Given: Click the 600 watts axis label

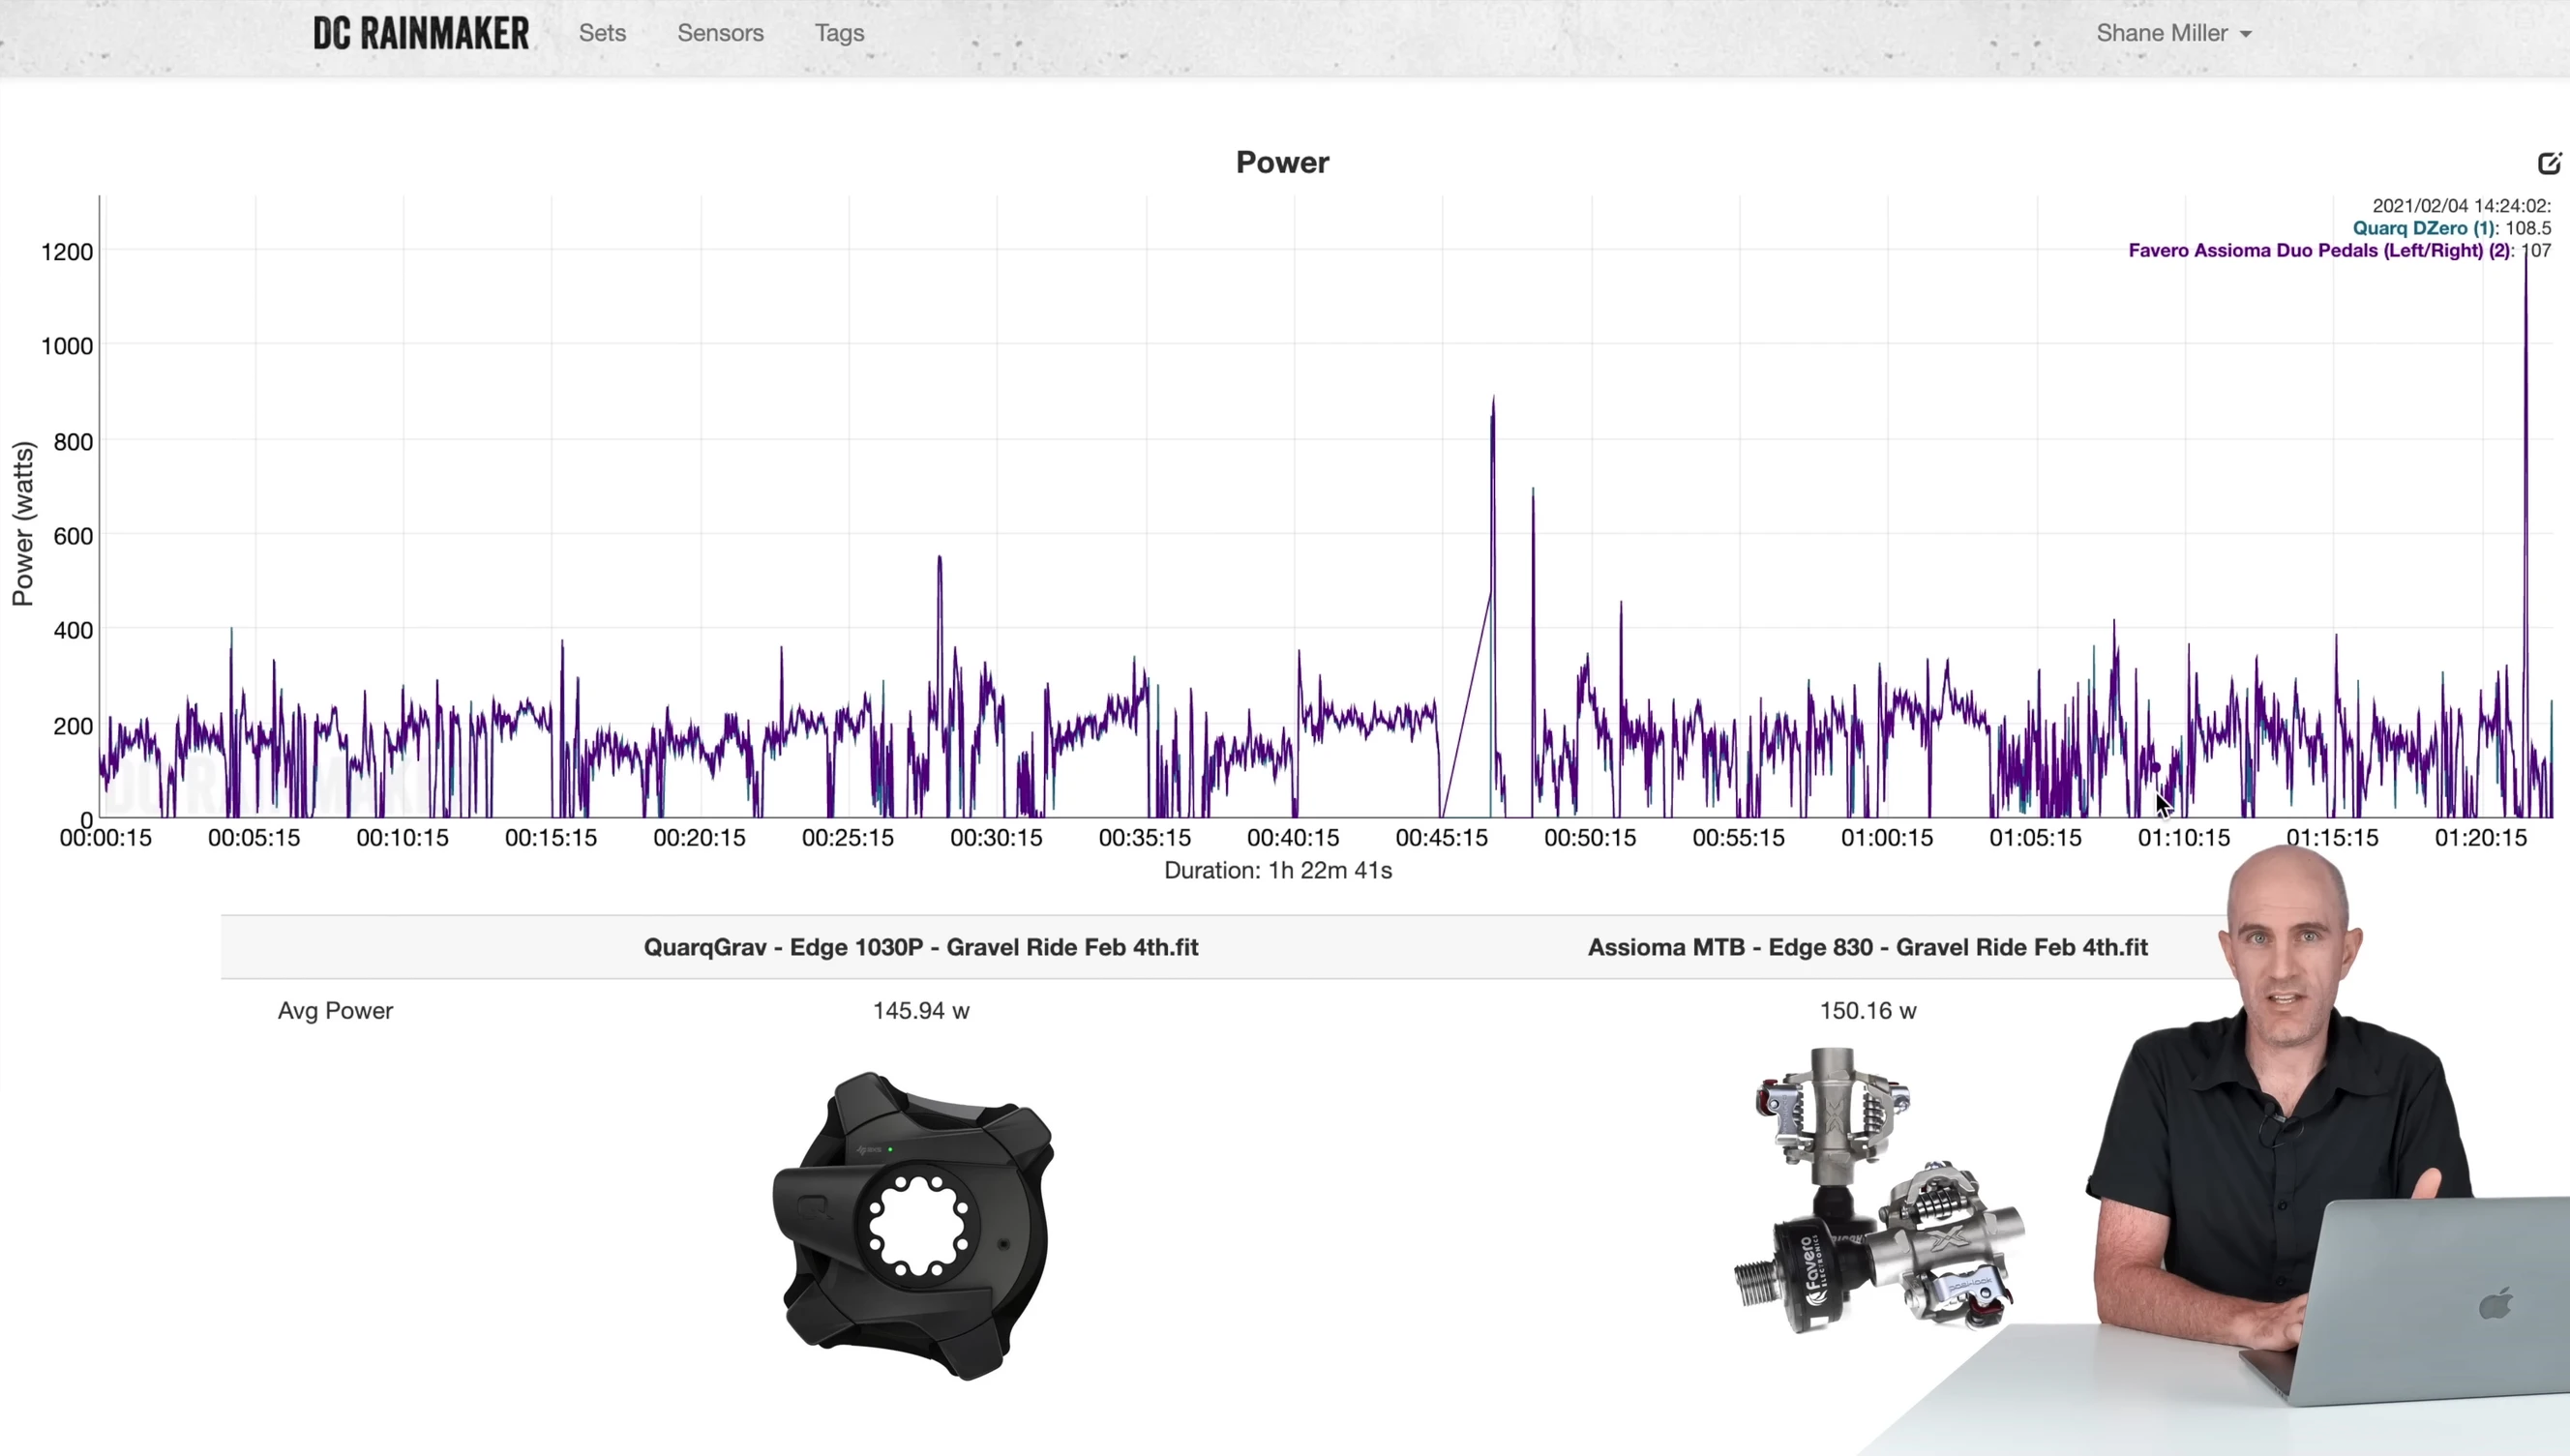Looking at the screenshot, I should tap(73, 536).
